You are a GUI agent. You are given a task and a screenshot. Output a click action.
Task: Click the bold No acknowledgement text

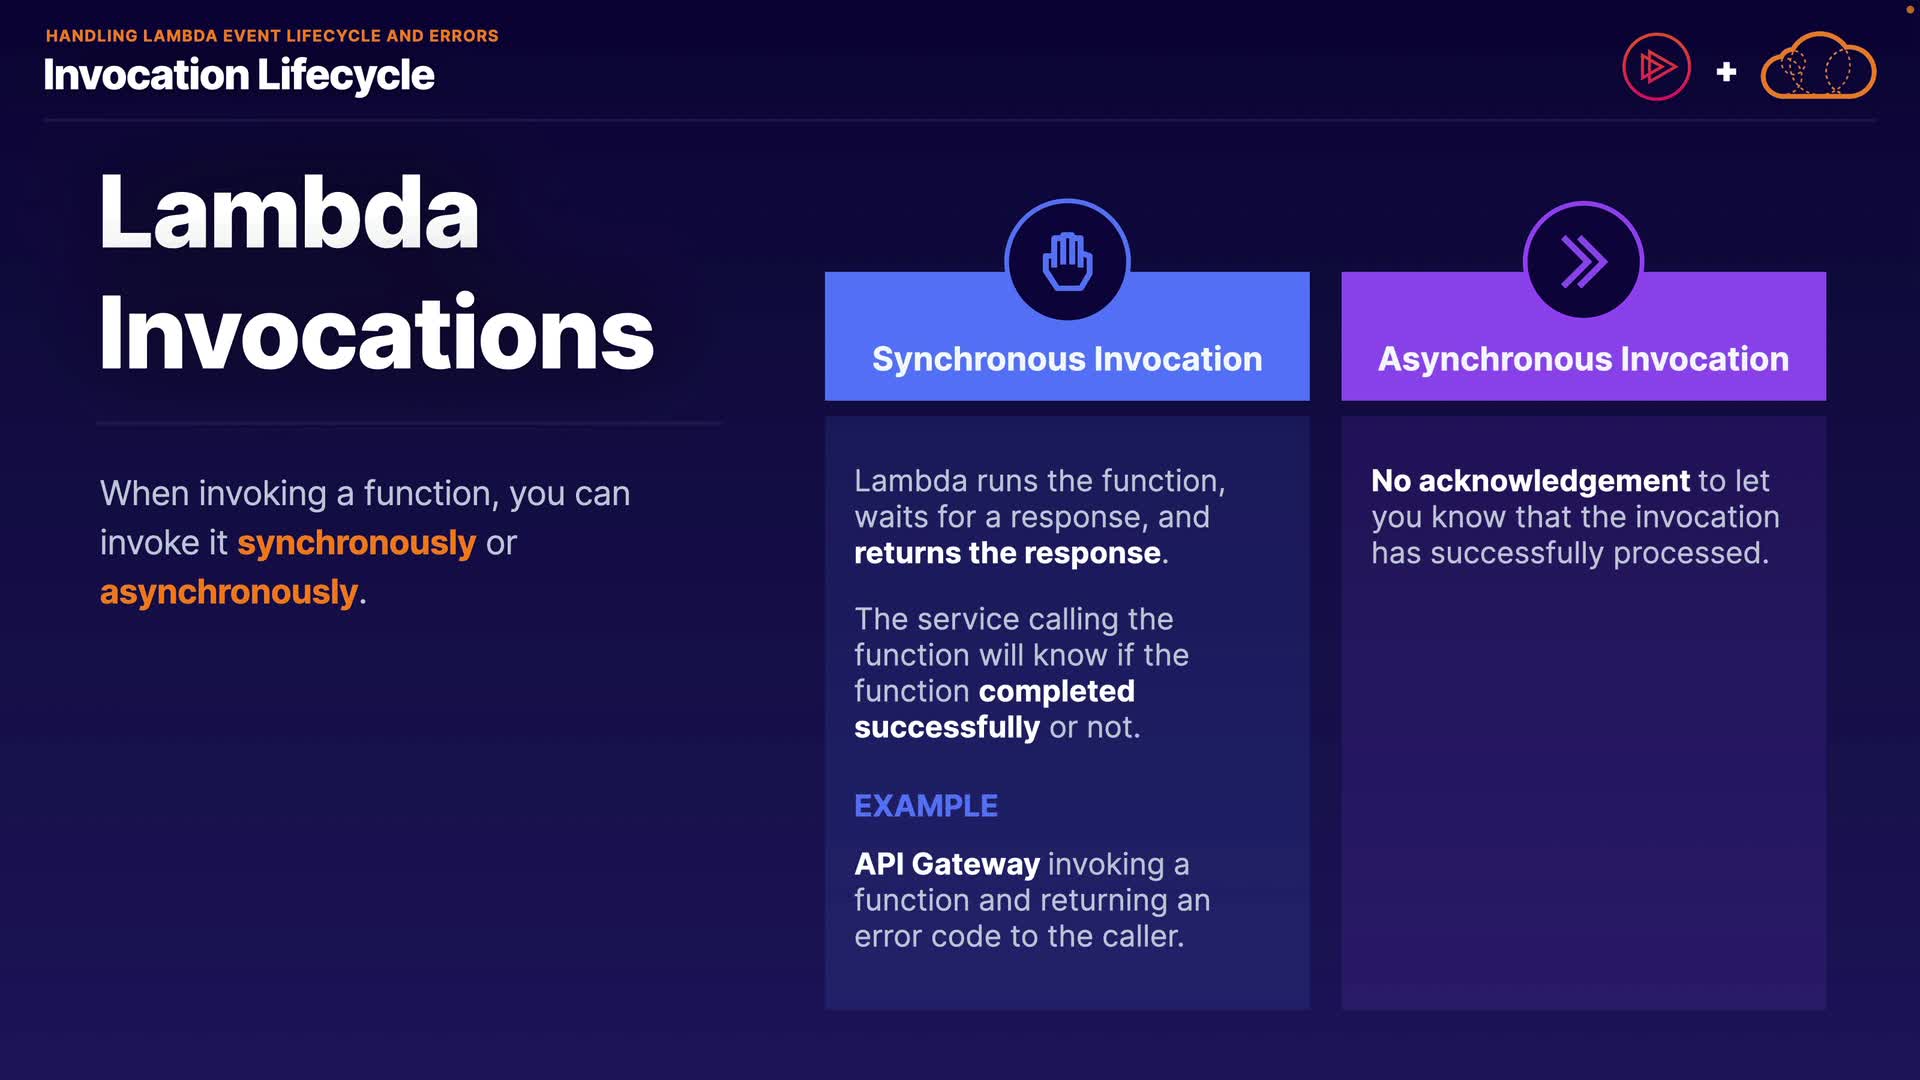[1529, 481]
